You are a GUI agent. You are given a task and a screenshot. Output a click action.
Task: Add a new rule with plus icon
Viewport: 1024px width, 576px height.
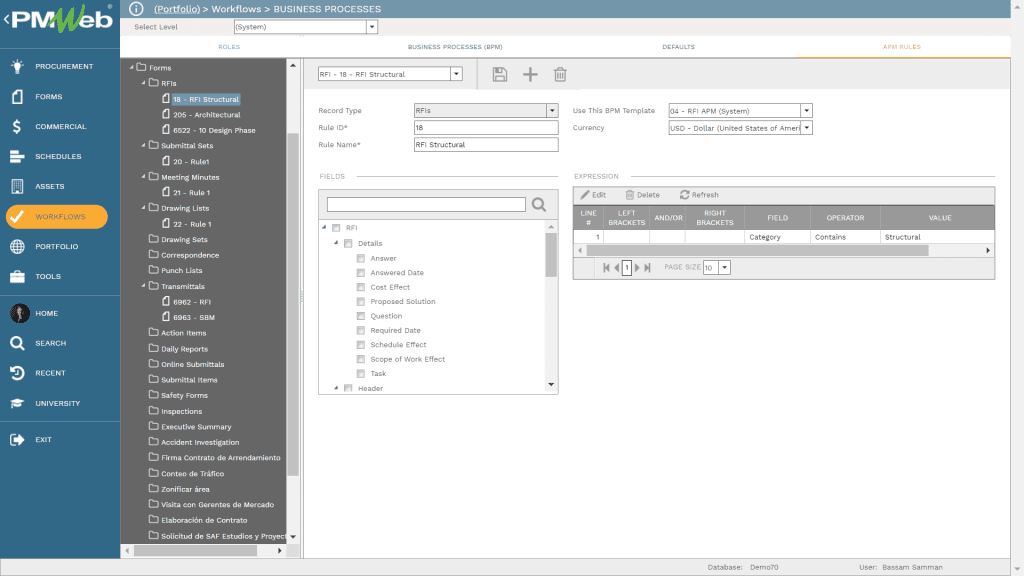coord(530,74)
